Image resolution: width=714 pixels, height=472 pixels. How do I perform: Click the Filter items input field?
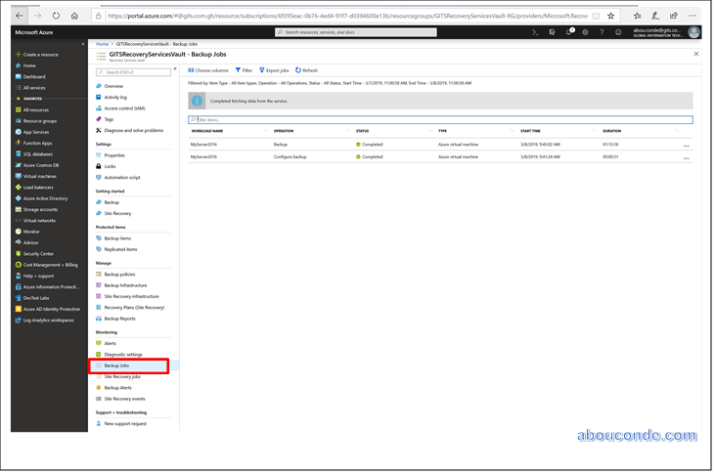click(x=438, y=119)
